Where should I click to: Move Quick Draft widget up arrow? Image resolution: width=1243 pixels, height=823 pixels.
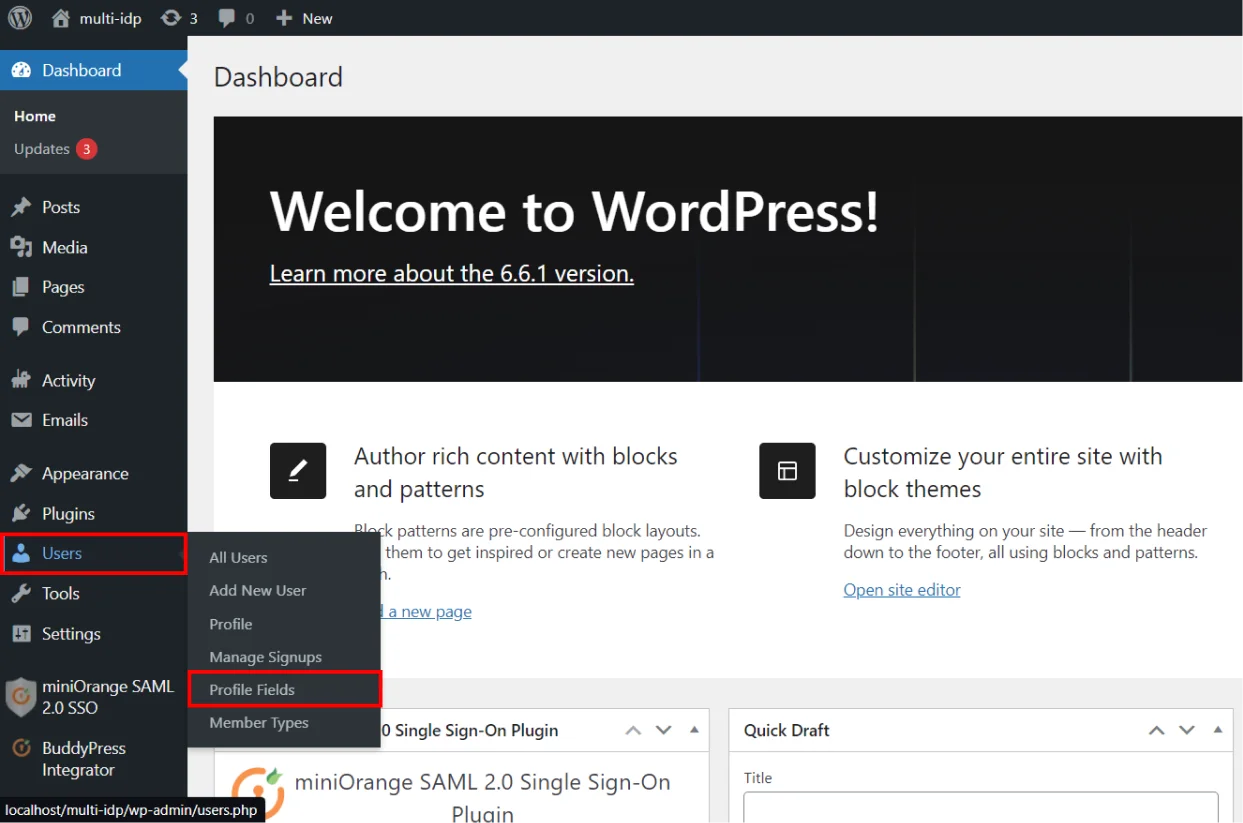click(x=1156, y=730)
